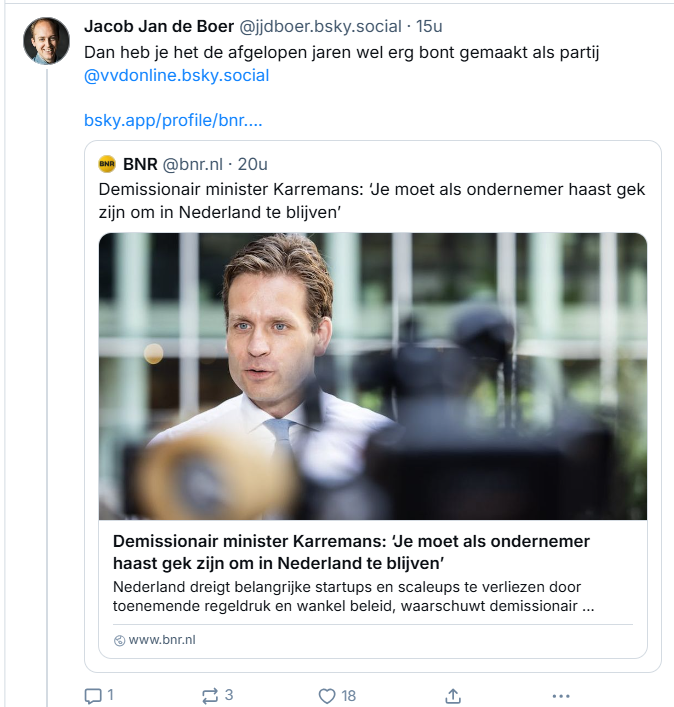Visit the @vvdonline.bsky.social mention
The image size is (674, 707).
click(x=176, y=75)
